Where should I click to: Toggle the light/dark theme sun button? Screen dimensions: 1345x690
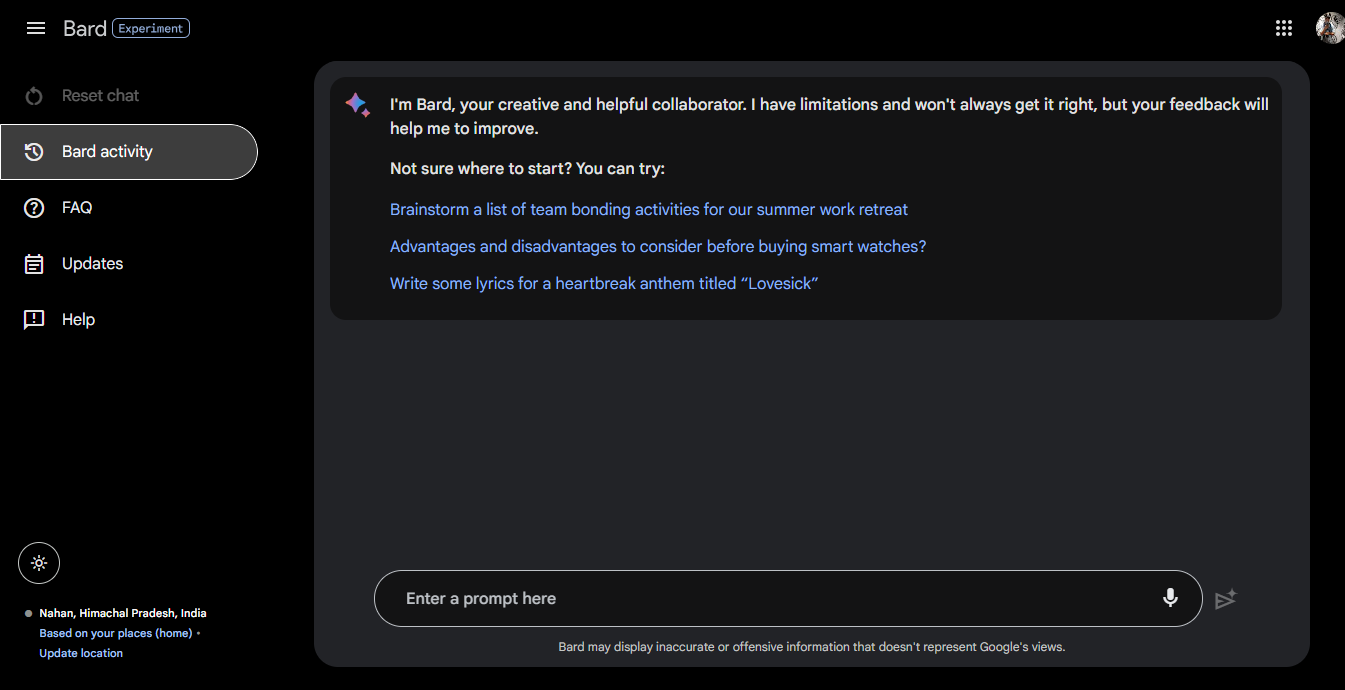click(39, 563)
